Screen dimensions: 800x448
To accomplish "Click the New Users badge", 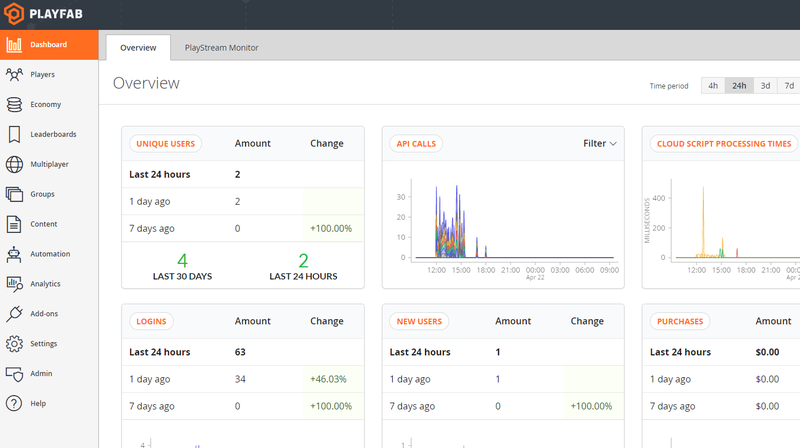I will [419, 321].
